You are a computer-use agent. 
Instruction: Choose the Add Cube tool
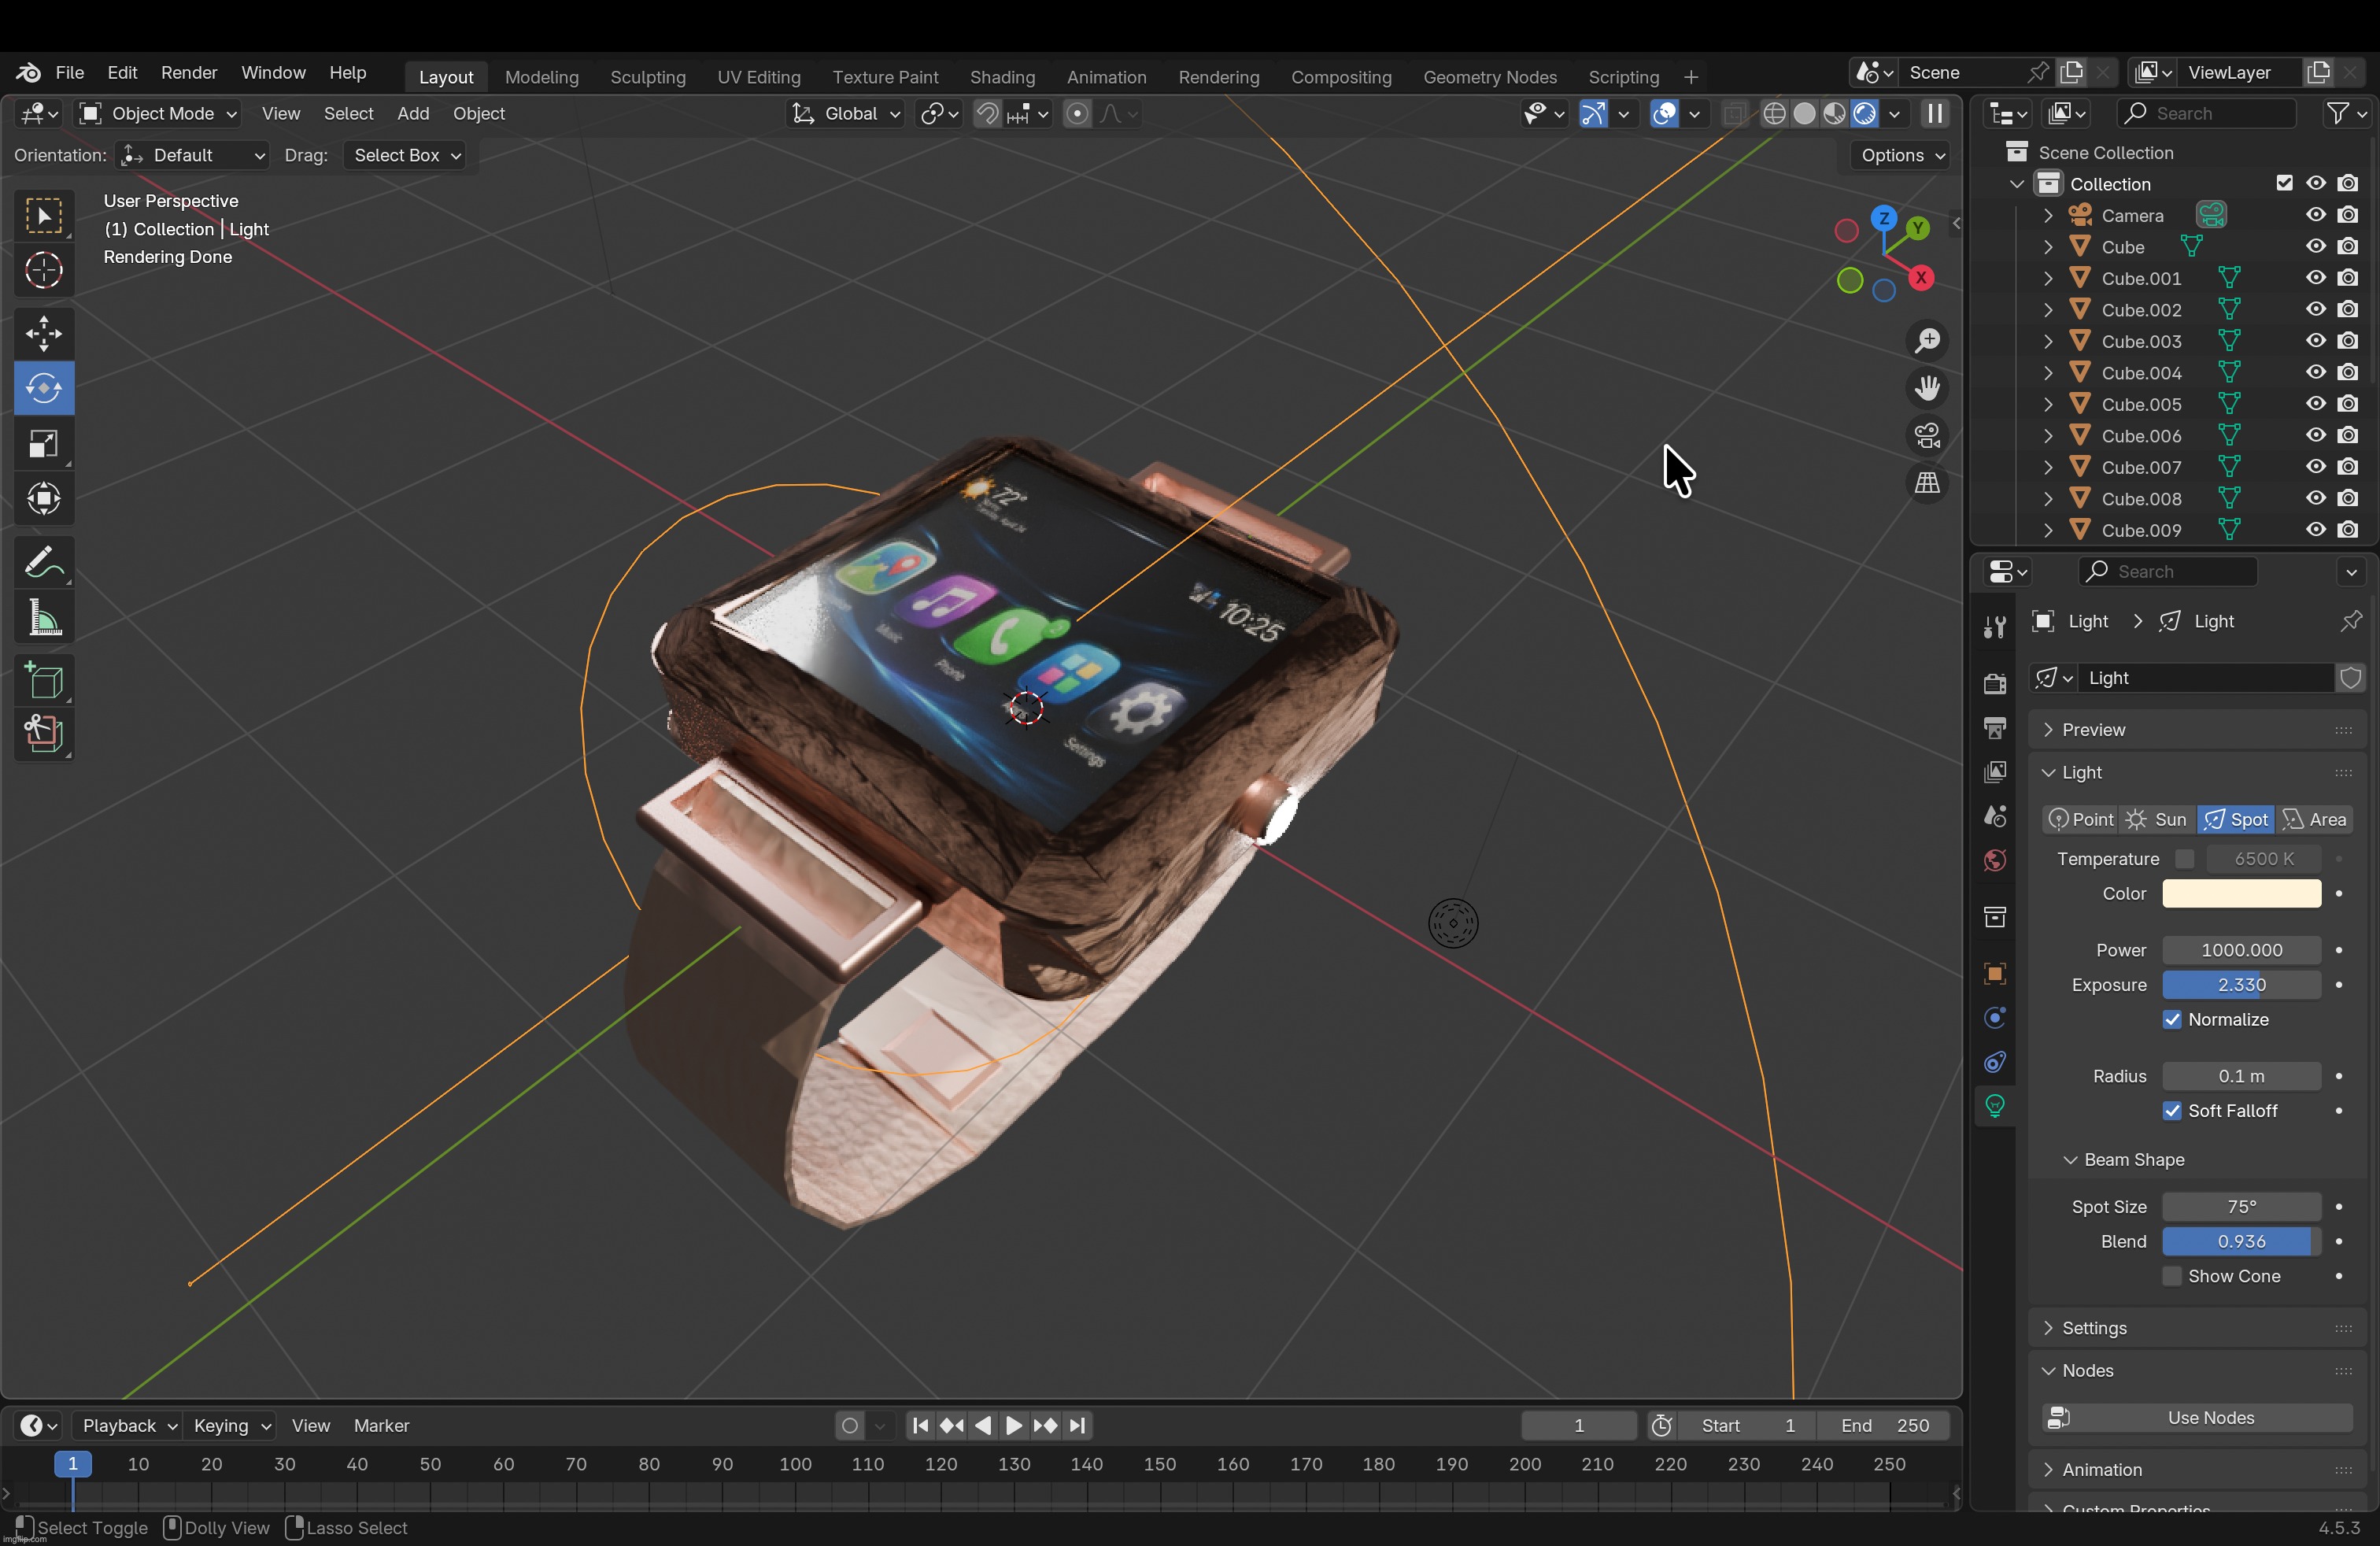pyautogui.click(x=43, y=682)
